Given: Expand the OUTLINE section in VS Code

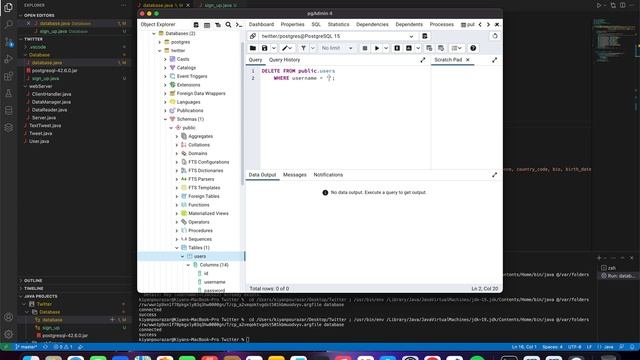Looking at the screenshot, I should point(33,281).
